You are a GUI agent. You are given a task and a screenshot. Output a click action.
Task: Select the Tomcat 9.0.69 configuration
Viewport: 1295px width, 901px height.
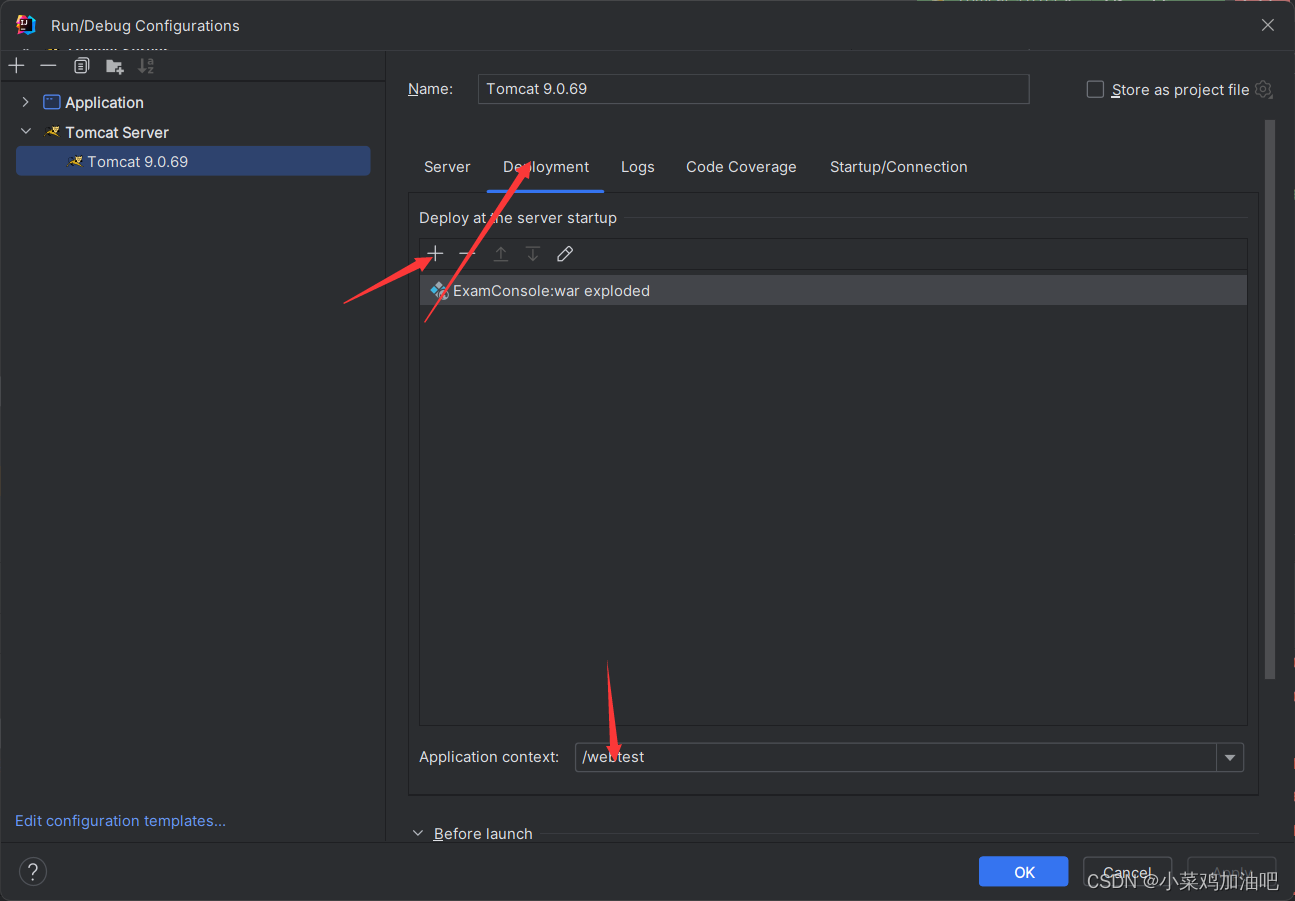tap(193, 161)
